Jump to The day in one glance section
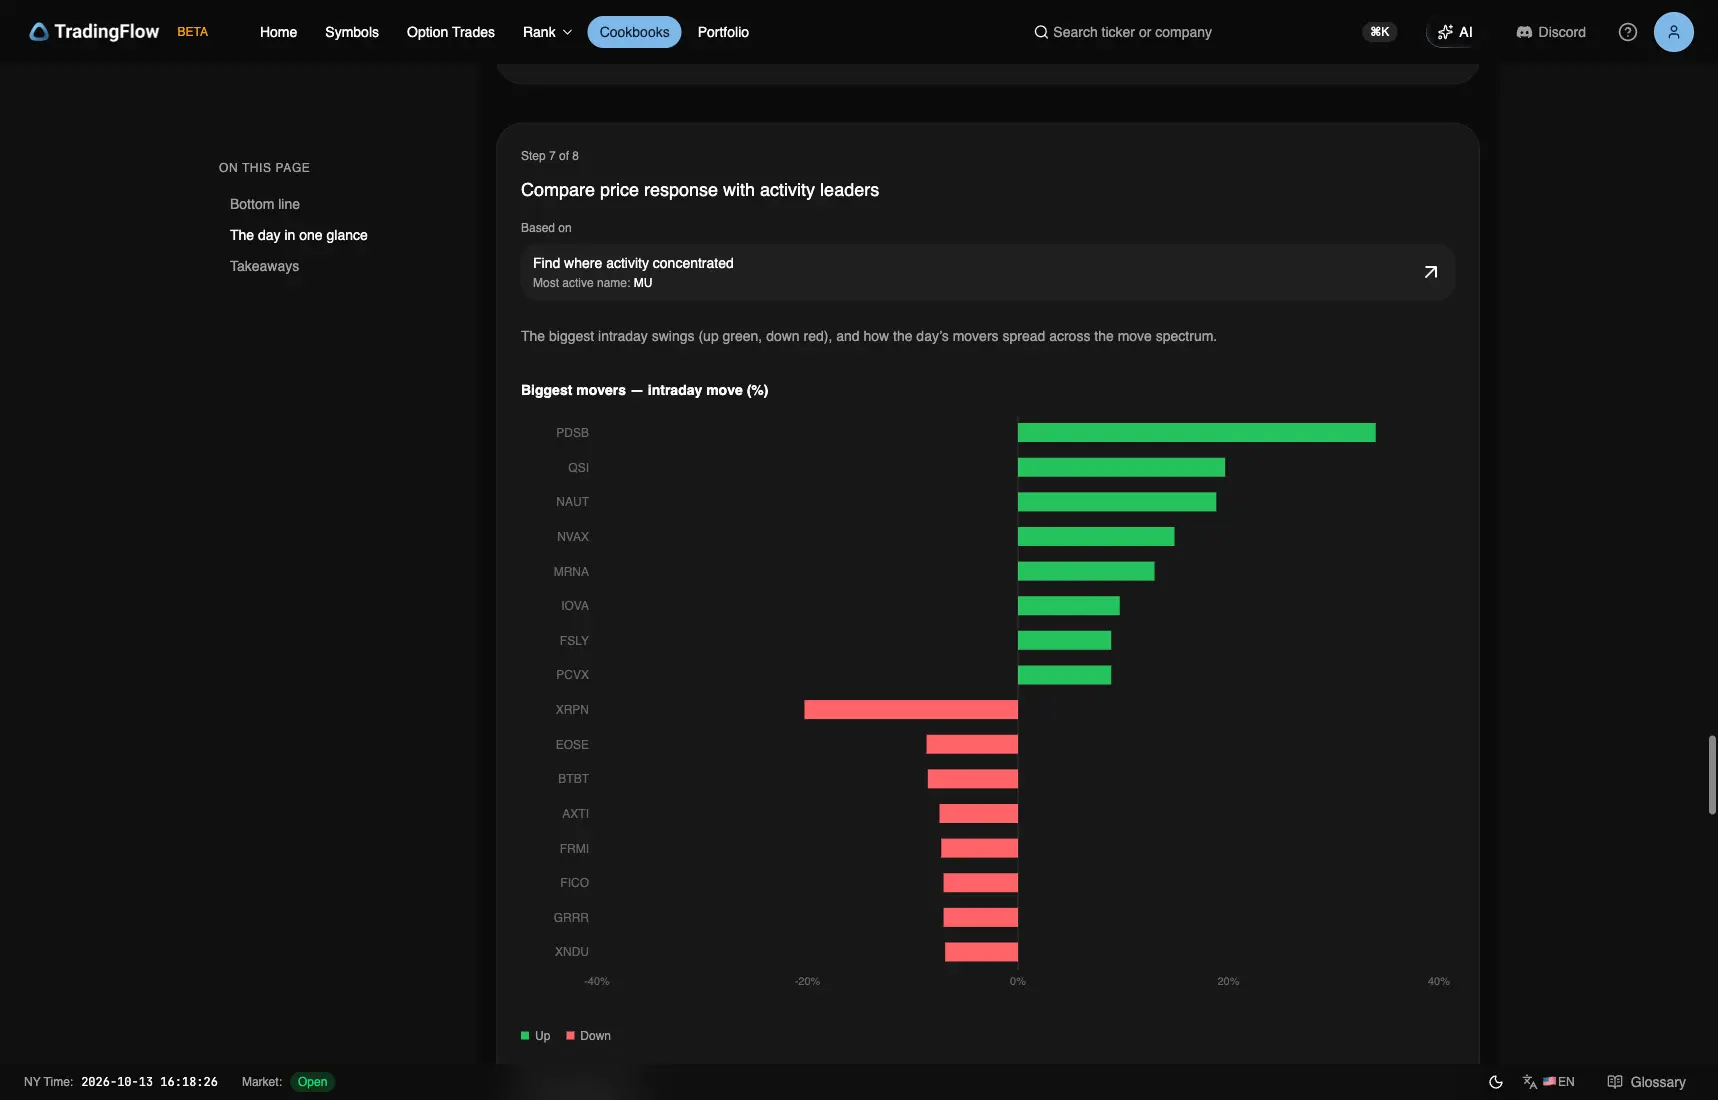The image size is (1718, 1100). [299, 235]
